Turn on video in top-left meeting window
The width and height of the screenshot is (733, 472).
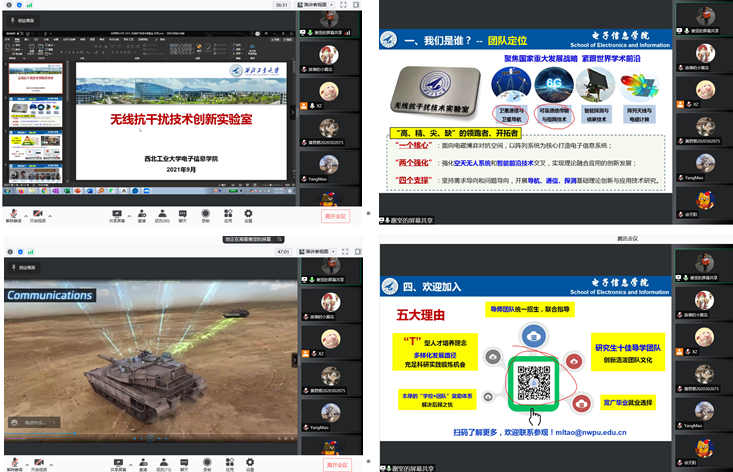40,212
